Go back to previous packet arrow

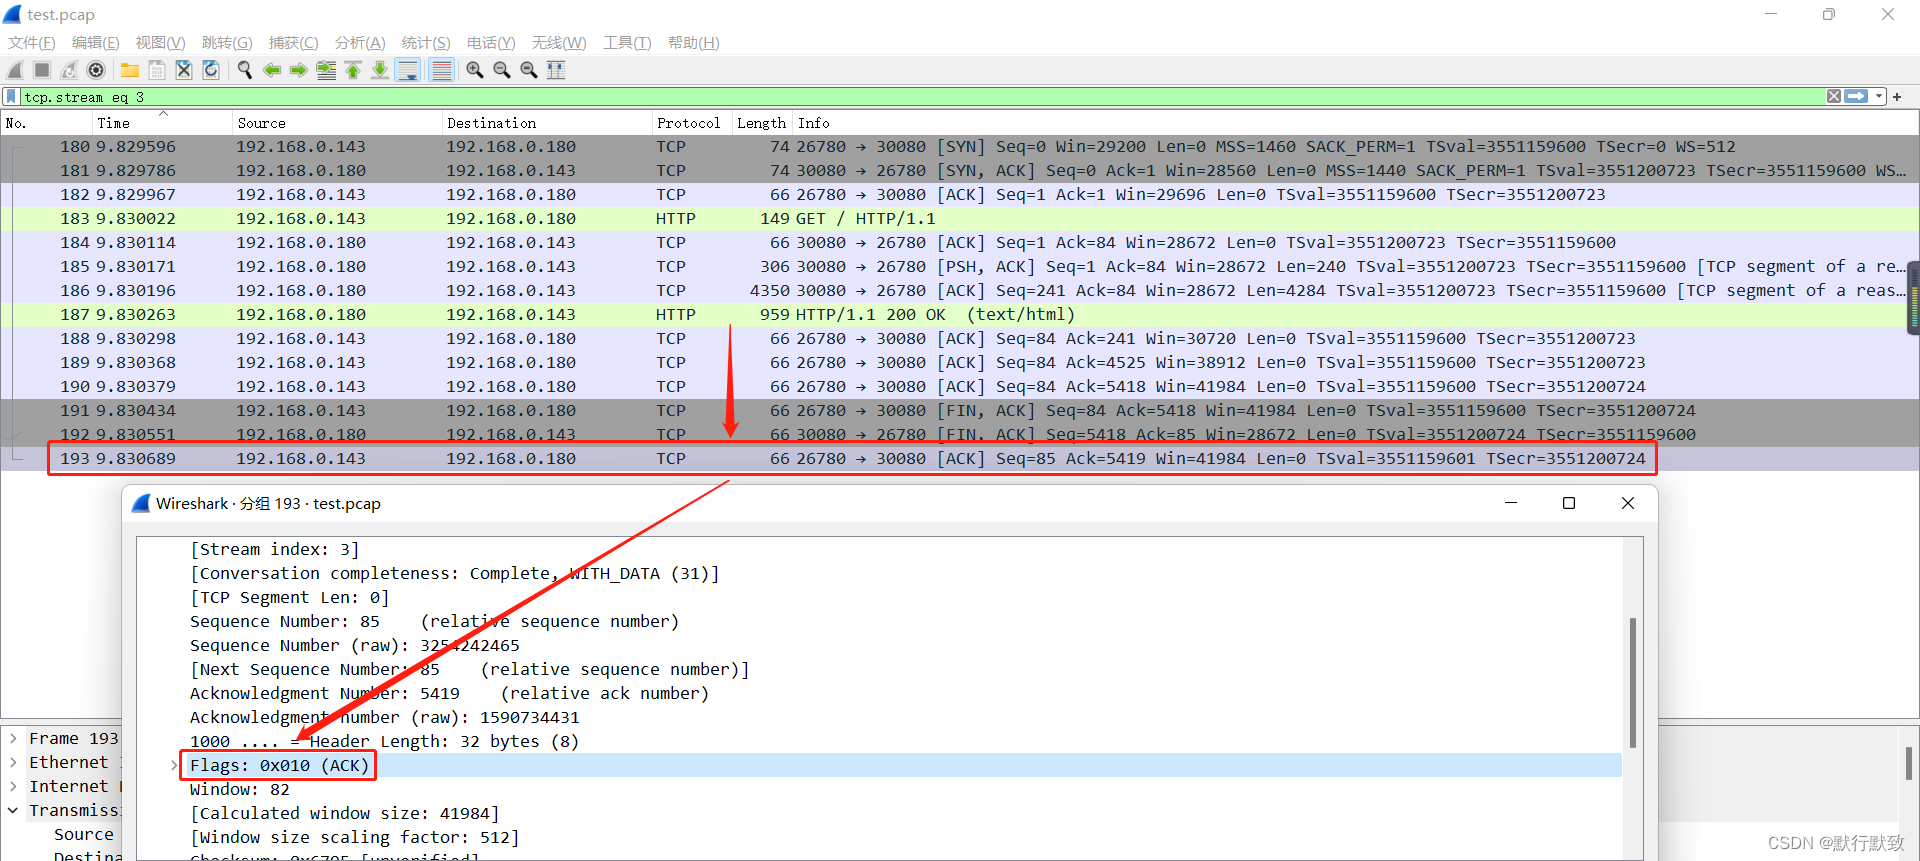click(272, 70)
